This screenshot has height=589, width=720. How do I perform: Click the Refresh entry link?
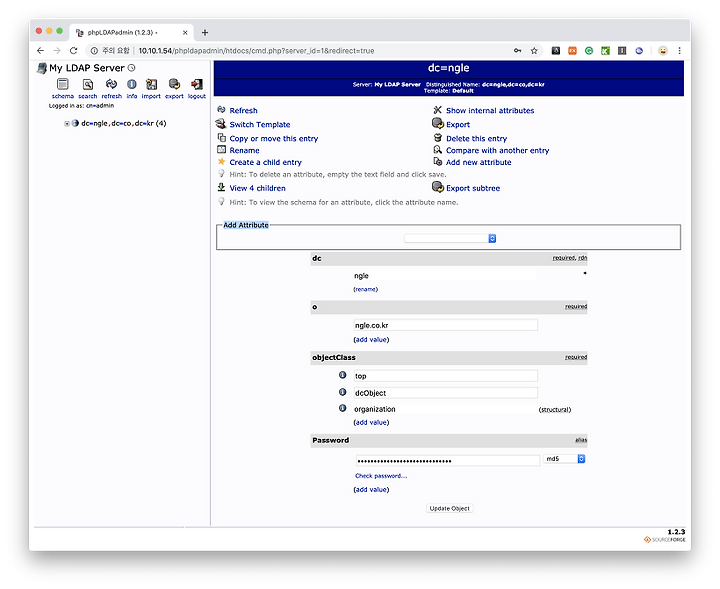243,111
